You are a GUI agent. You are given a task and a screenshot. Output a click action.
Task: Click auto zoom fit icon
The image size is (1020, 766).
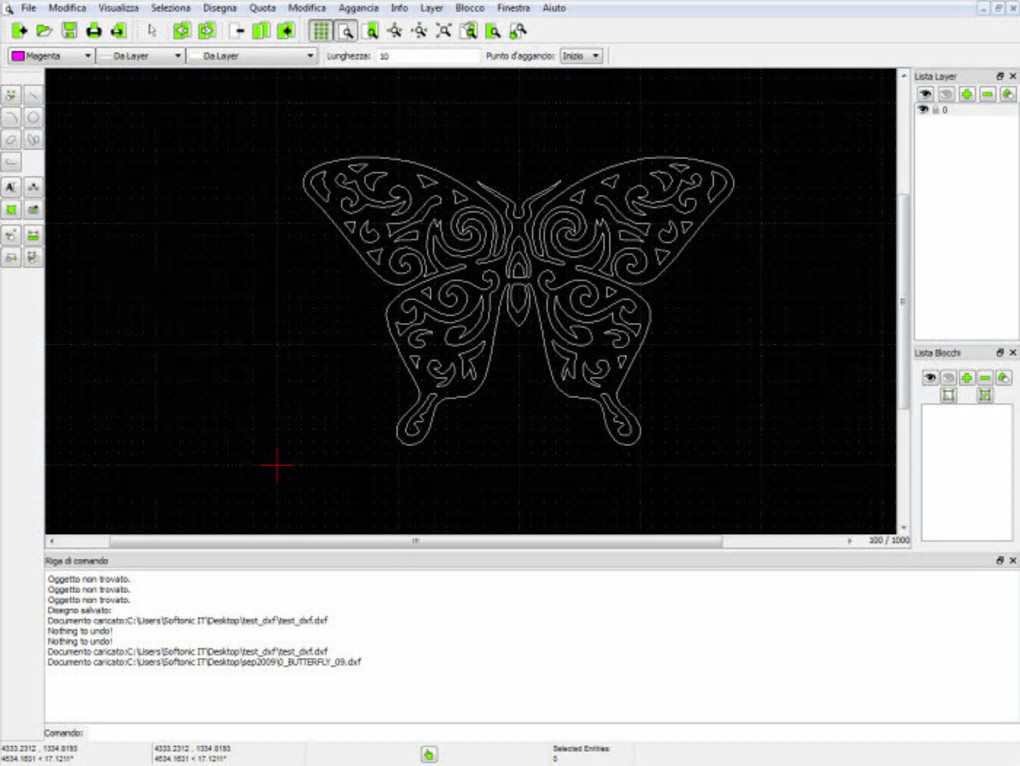click(x=444, y=31)
